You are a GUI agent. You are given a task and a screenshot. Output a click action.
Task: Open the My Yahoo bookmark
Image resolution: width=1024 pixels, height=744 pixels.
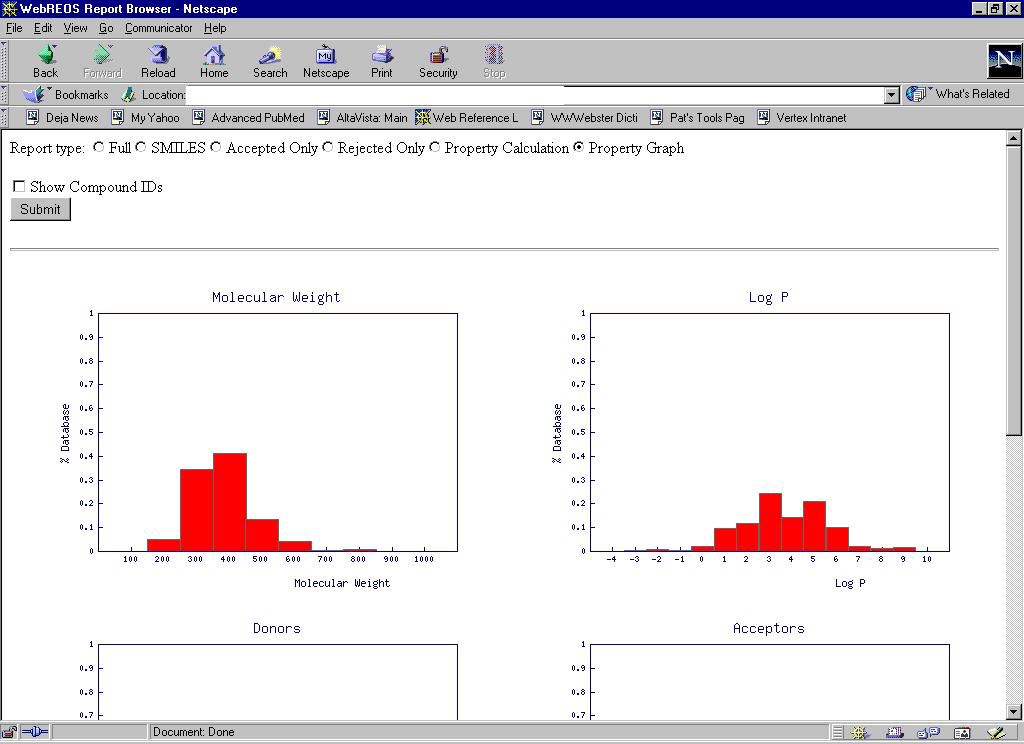146,118
